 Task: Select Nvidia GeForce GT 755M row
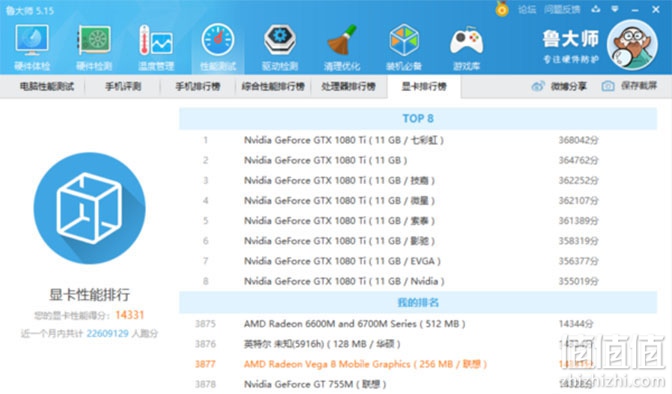pyautogui.click(x=418, y=384)
